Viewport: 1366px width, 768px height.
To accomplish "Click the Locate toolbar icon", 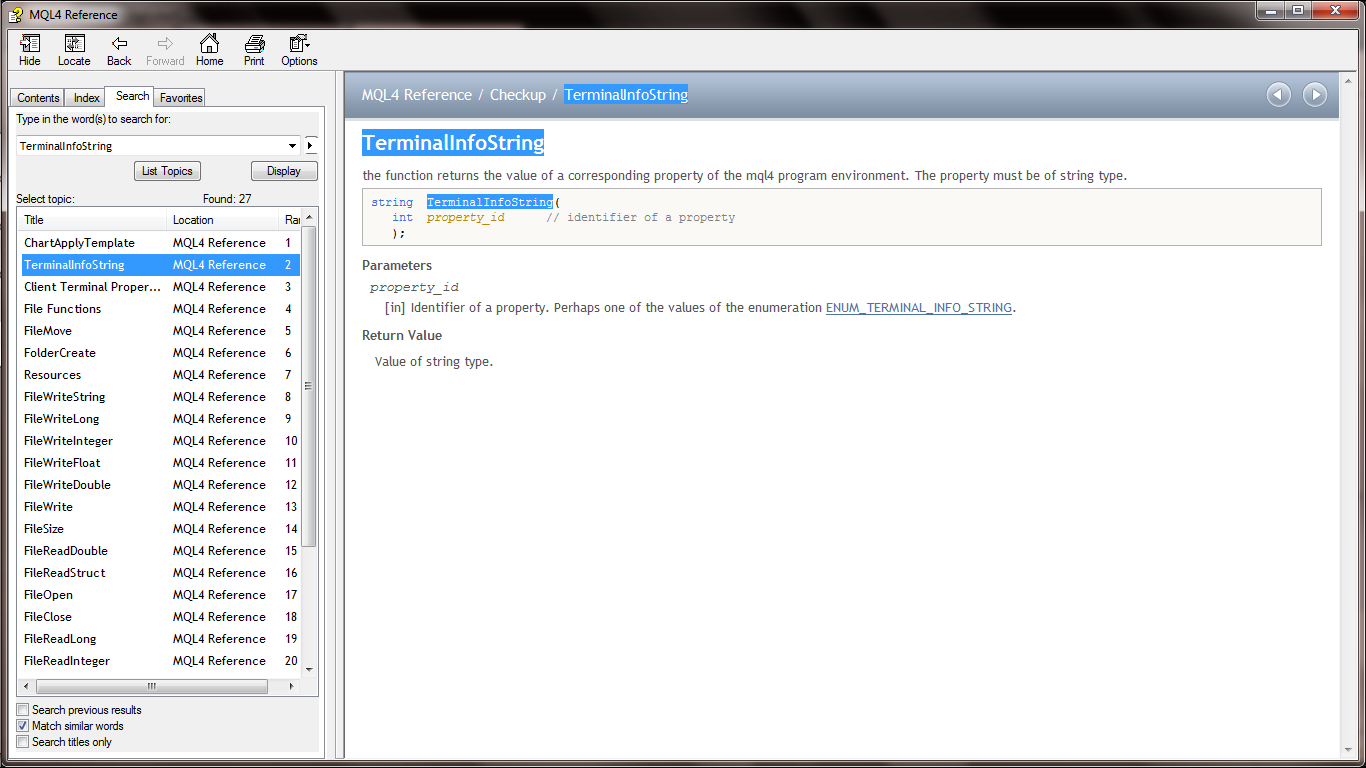I will point(74,50).
